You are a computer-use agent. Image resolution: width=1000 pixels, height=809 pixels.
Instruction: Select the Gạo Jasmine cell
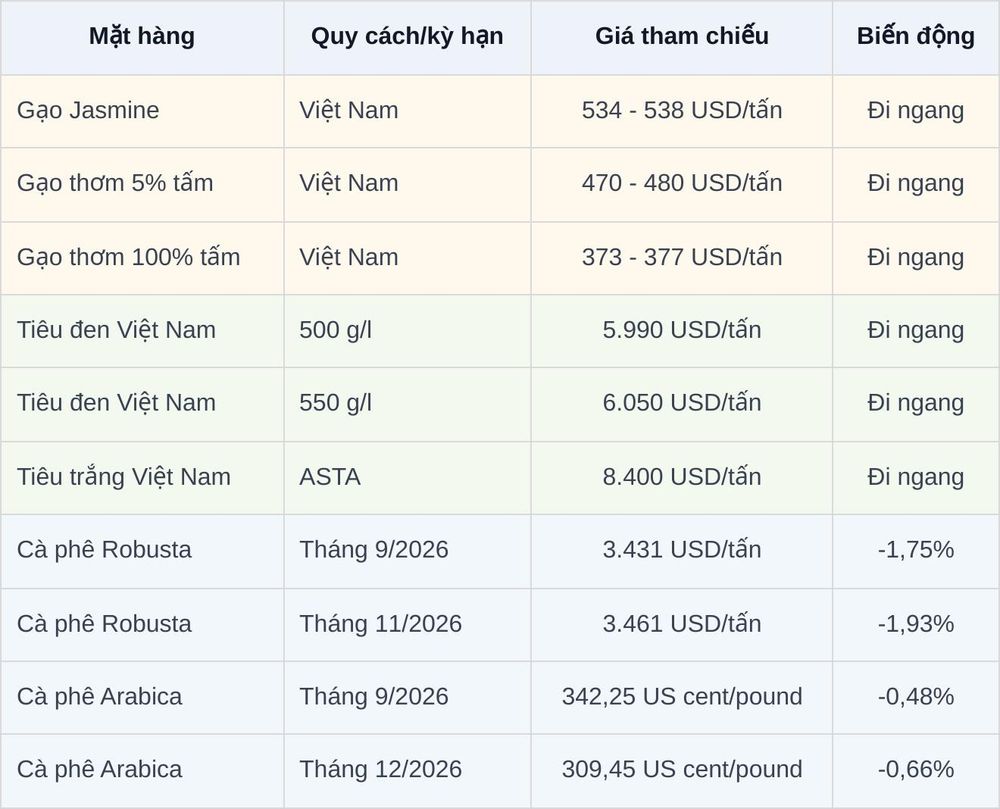pos(142,111)
